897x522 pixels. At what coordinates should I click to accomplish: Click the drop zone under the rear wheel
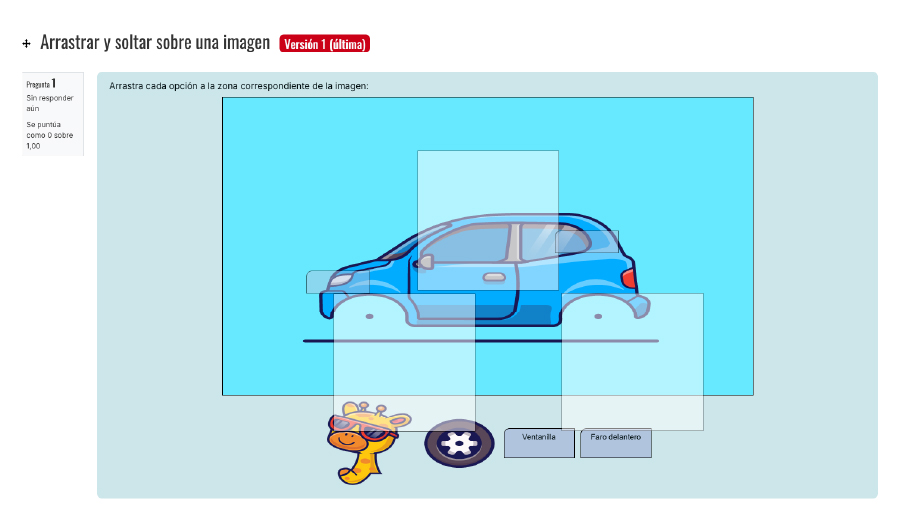(x=633, y=362)
